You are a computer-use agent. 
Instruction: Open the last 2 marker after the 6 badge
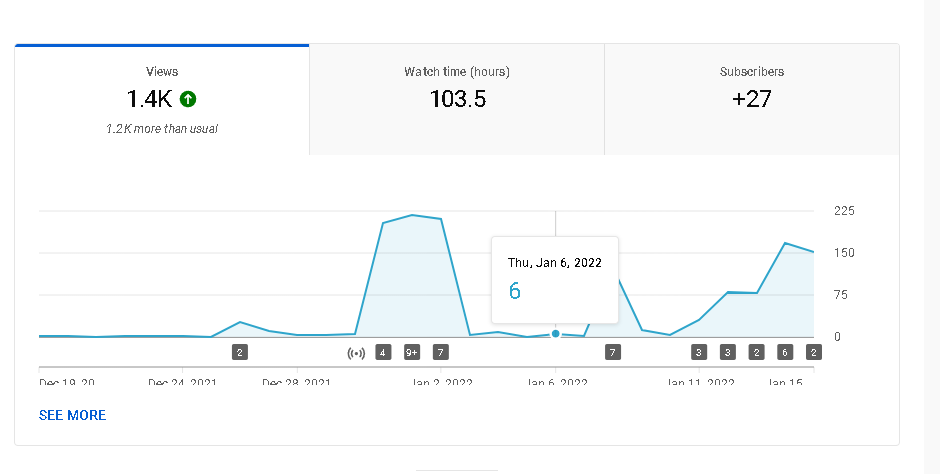tap(814, 352)
